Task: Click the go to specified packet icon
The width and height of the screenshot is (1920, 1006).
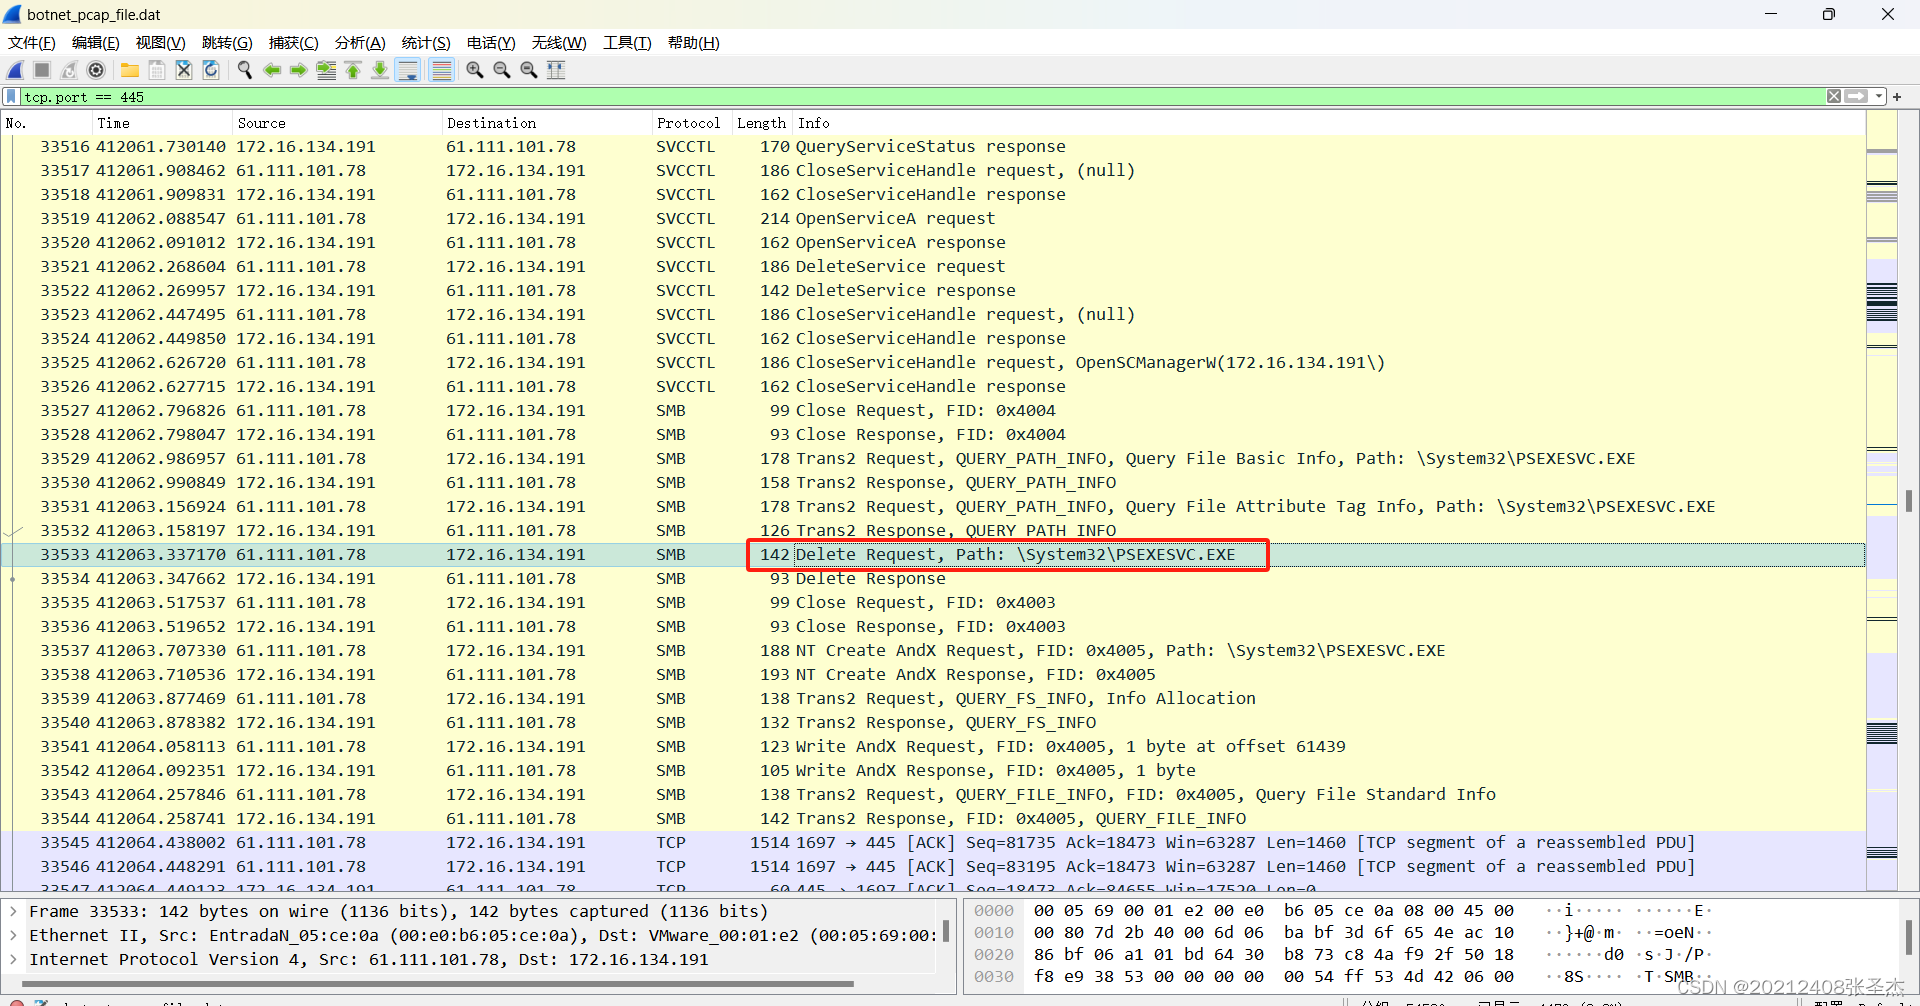Action: 326,70
